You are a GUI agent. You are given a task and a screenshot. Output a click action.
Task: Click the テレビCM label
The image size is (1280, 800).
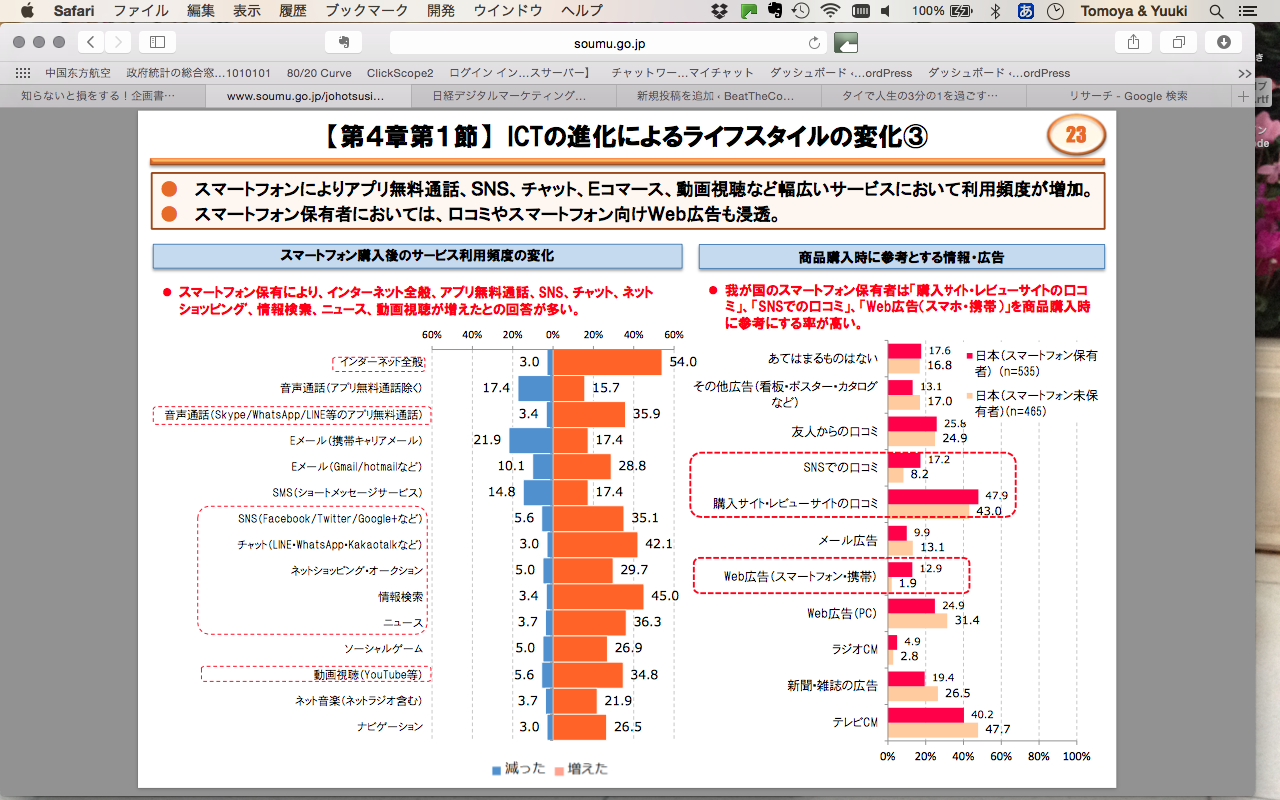tap(855, 721)
